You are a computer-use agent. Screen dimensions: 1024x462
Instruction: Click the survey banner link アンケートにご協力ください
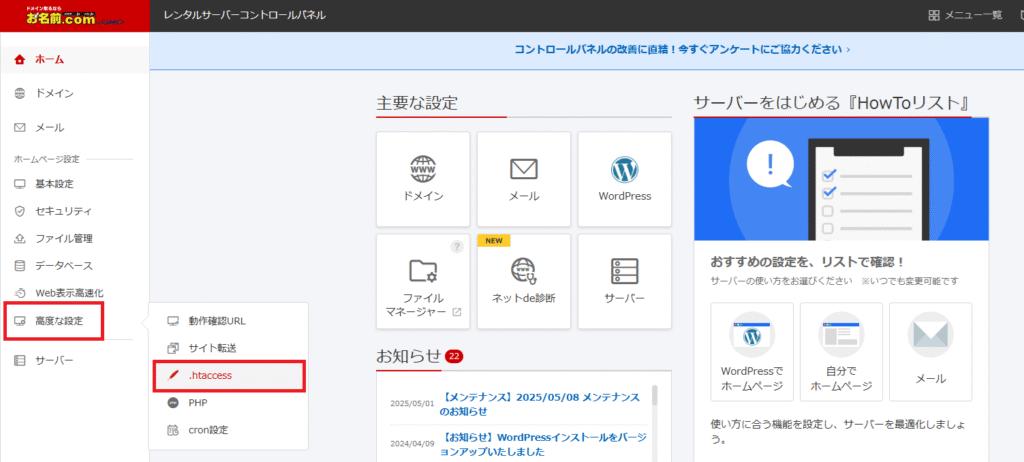682,49
